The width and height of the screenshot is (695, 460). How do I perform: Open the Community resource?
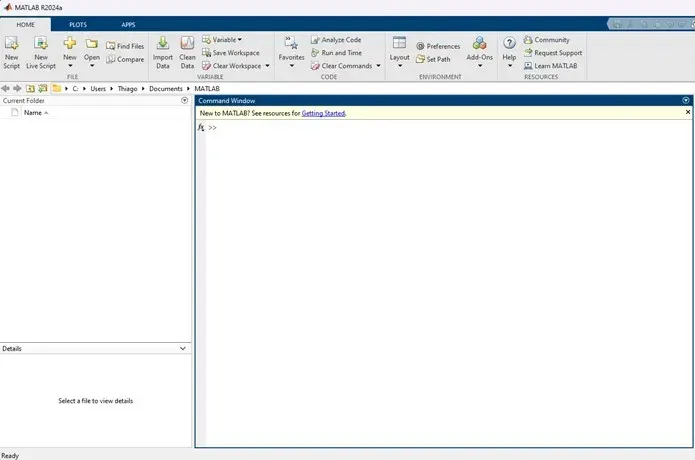tap(547, 39)
